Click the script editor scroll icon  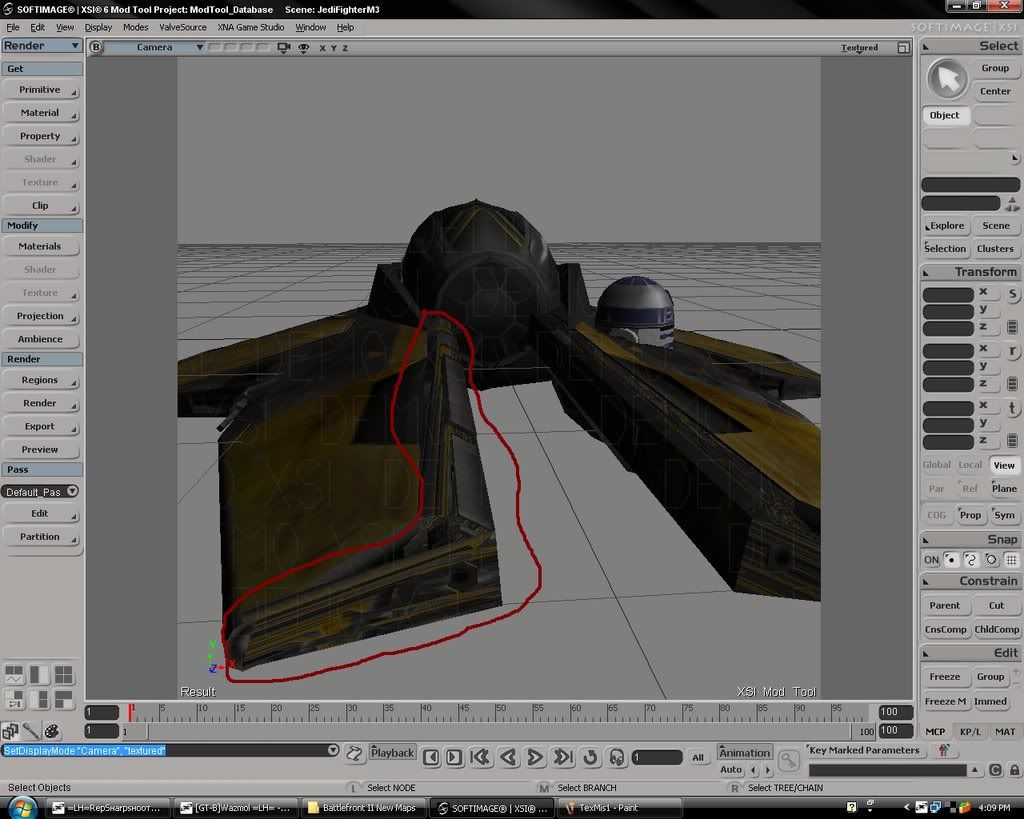(354, 754)
